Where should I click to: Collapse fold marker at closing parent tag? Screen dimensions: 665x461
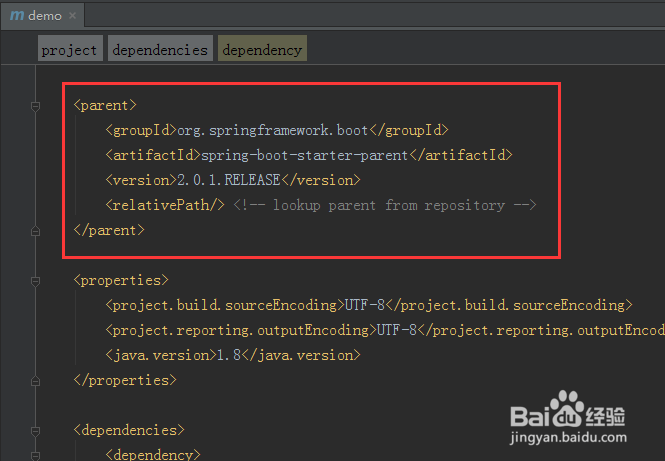tap(36, 231)
